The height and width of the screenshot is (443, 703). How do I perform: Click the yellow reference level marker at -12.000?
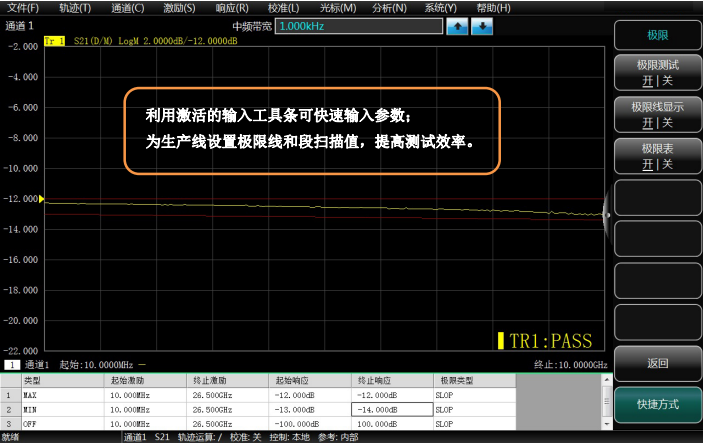(x=41, y=199)
